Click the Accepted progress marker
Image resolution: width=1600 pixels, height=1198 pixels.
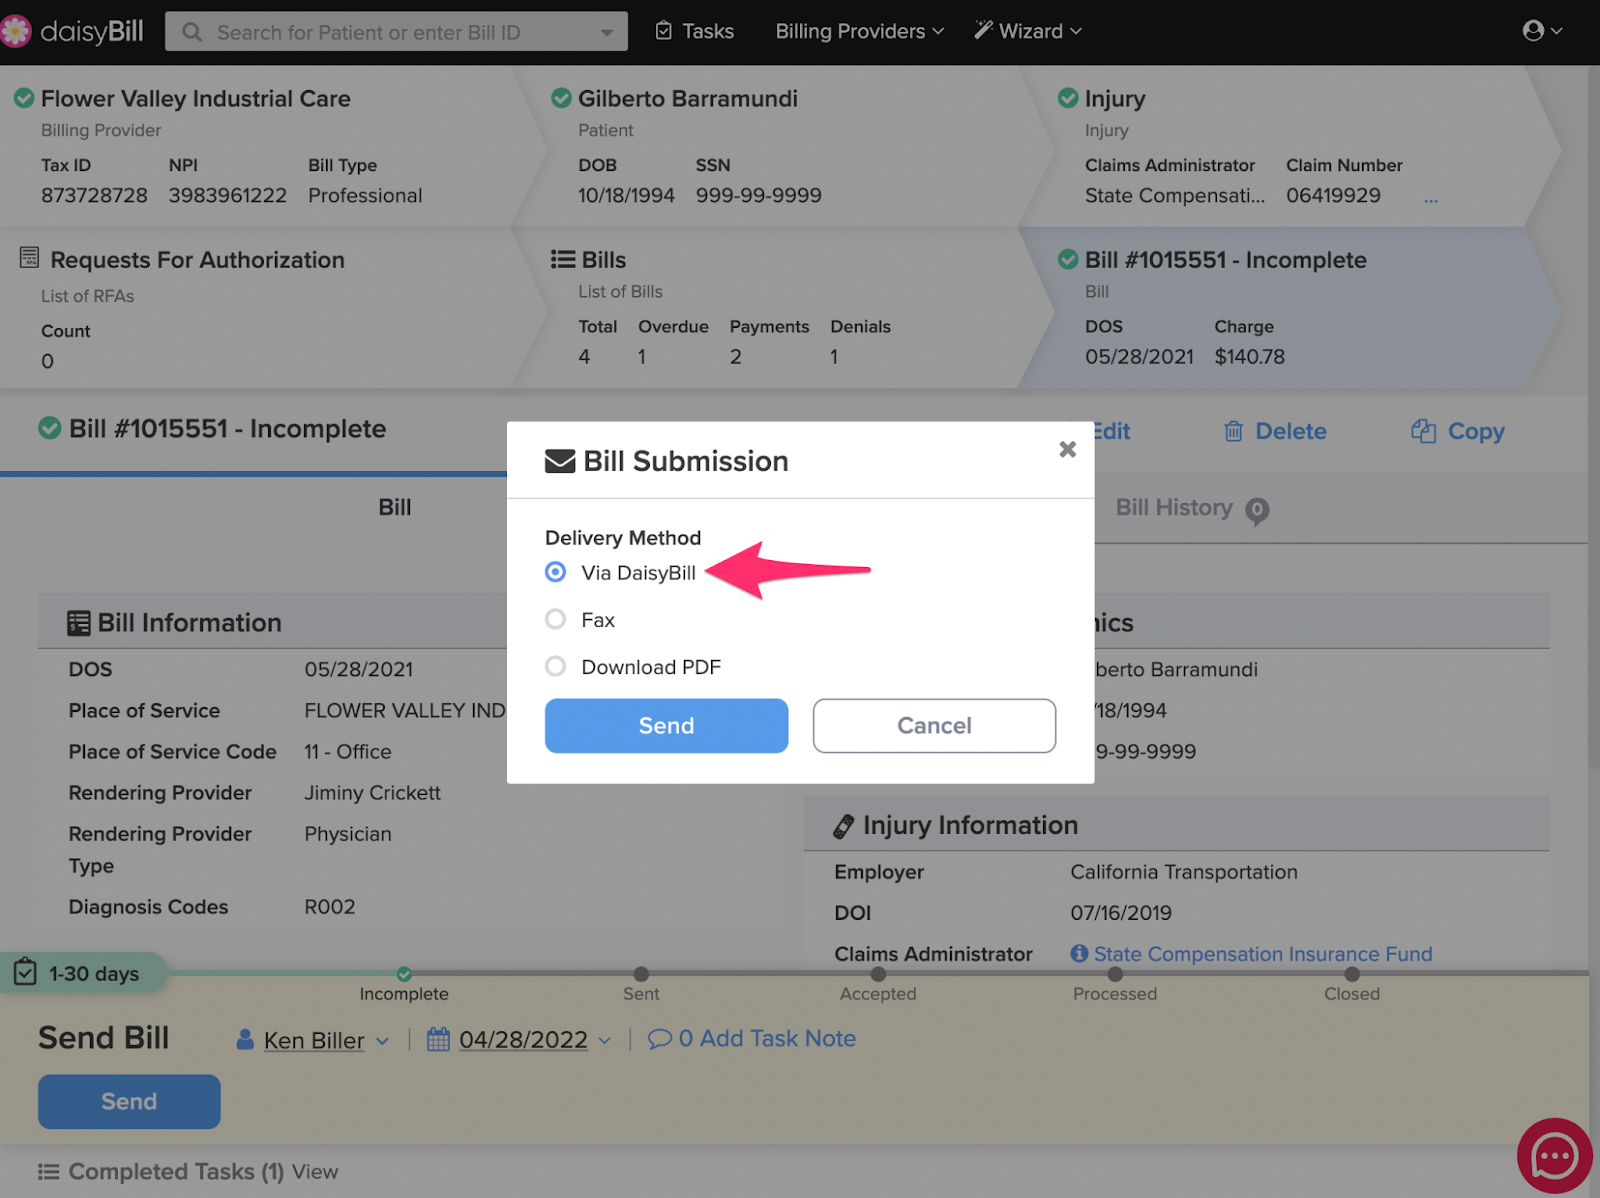(878, 974)
